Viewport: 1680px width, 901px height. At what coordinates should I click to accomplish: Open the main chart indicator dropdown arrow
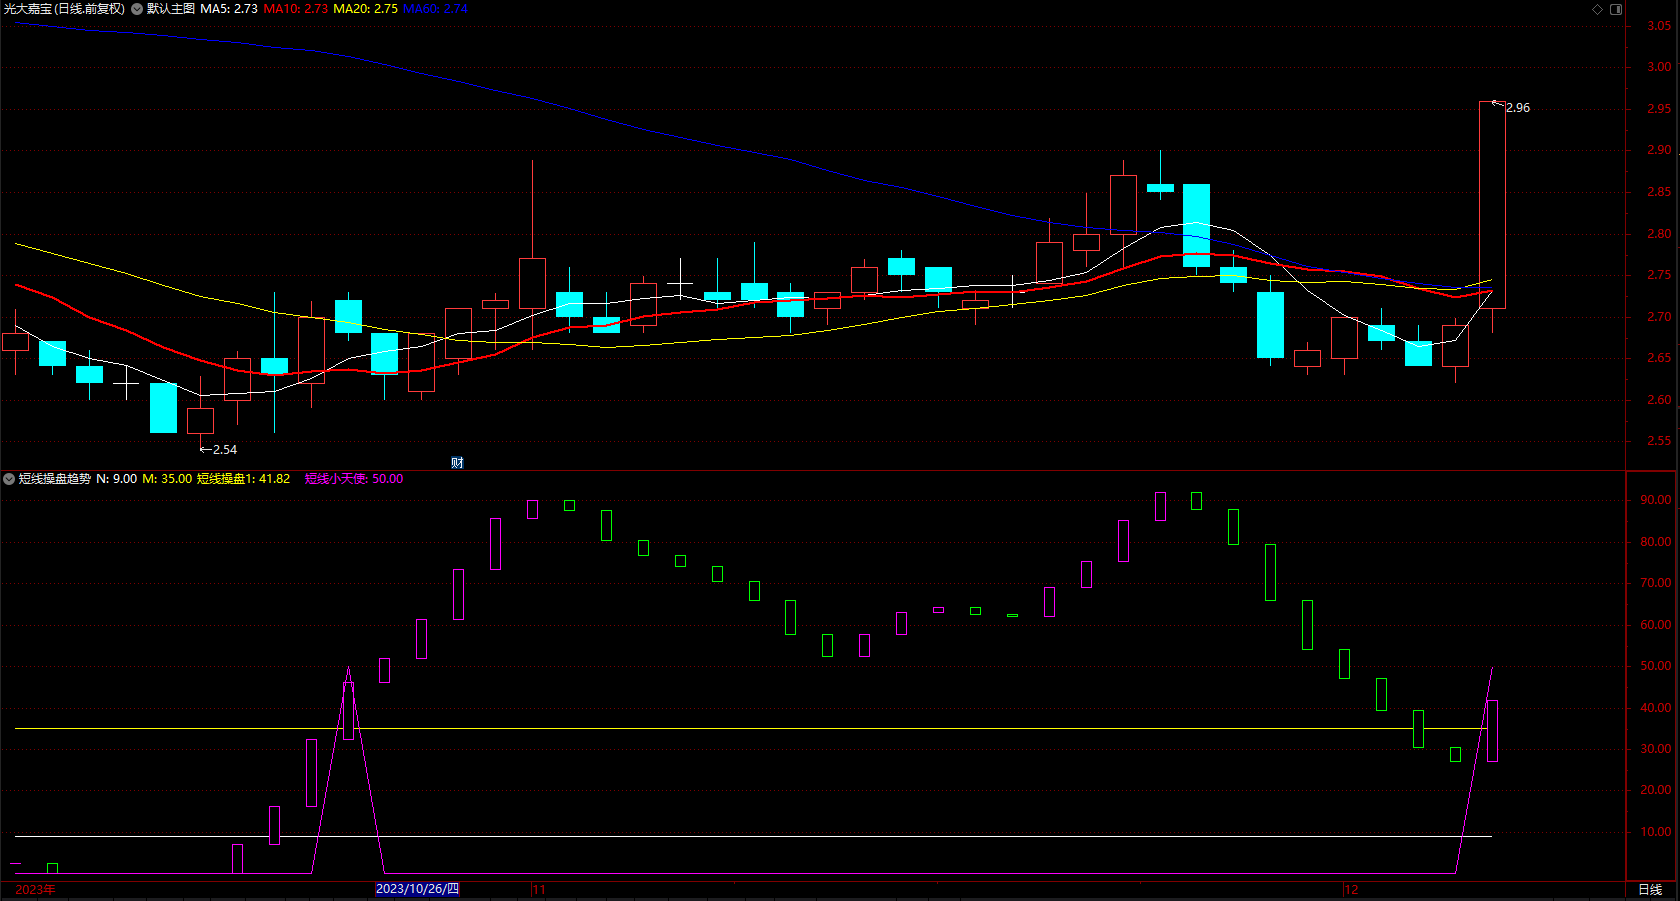(x=137, y=9)
